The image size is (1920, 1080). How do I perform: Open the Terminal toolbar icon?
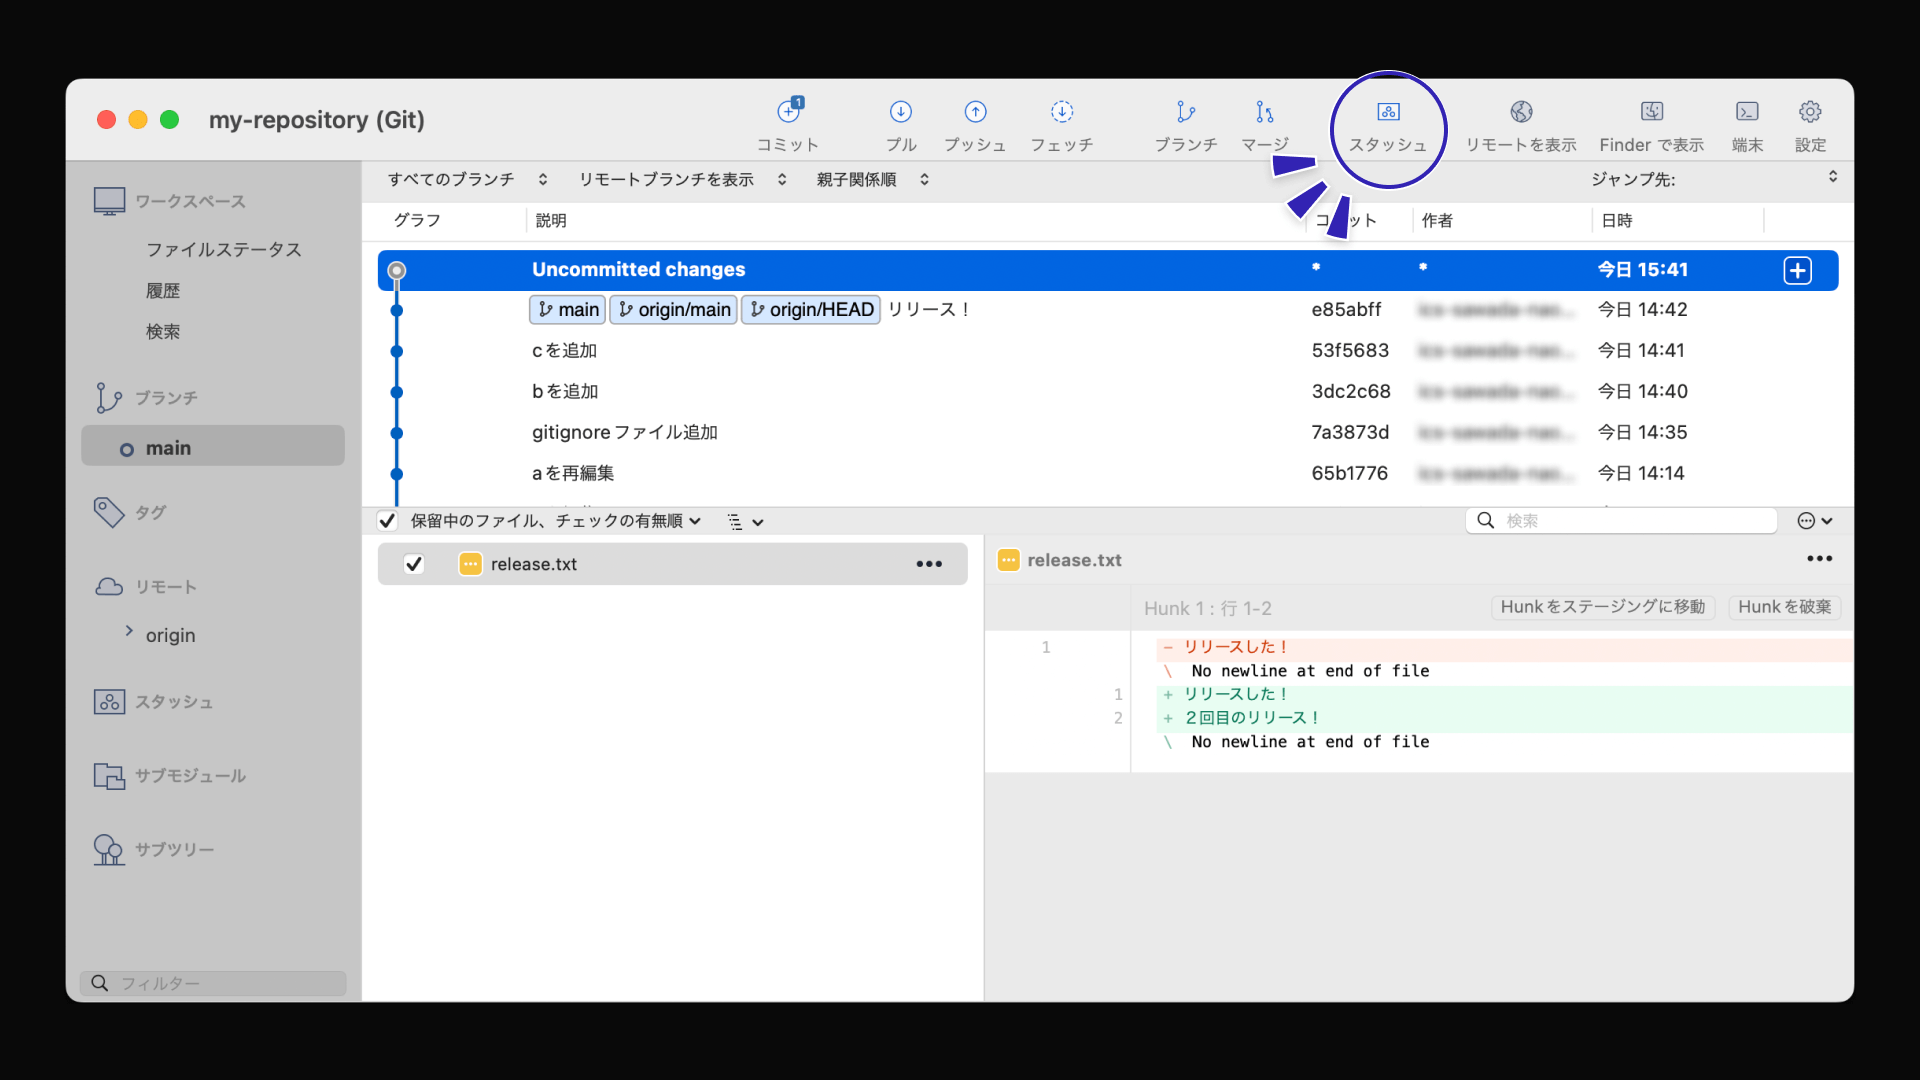(x=1747, y=111)
